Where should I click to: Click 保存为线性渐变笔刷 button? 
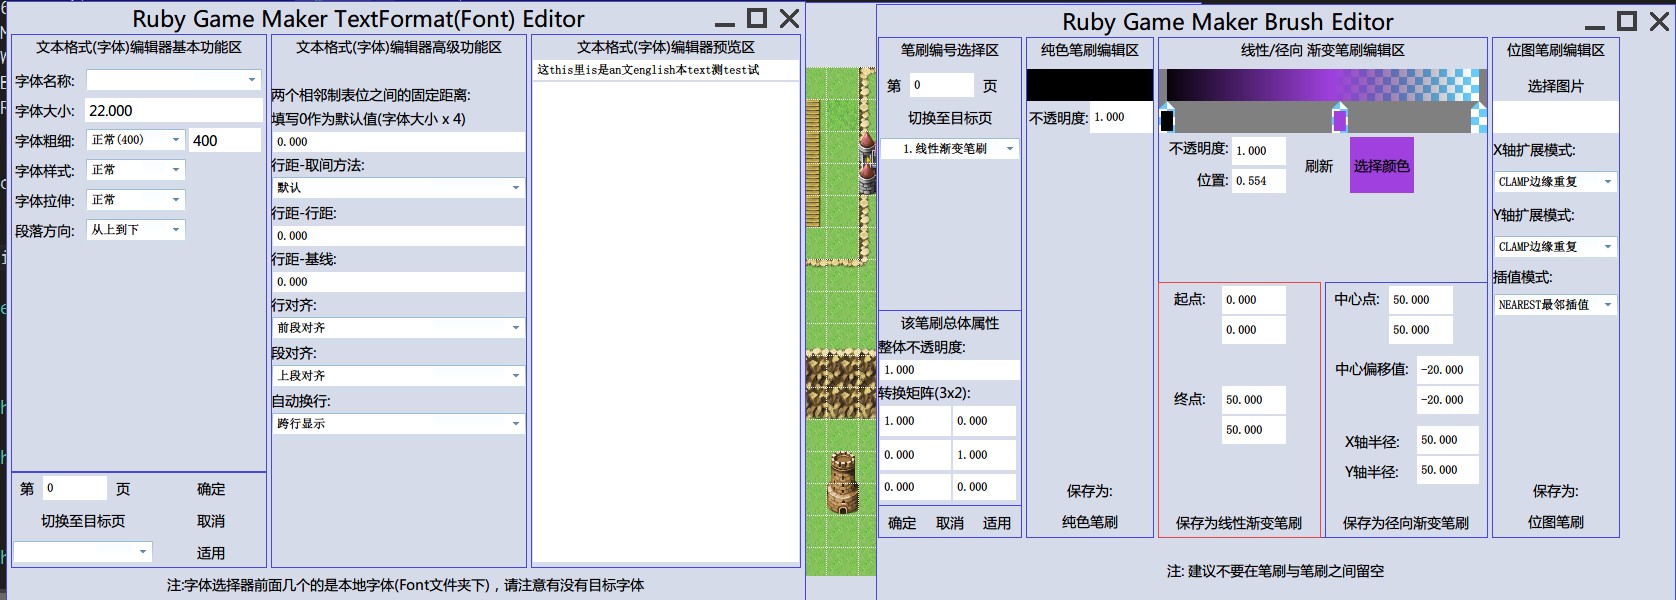pos(1239,523)
